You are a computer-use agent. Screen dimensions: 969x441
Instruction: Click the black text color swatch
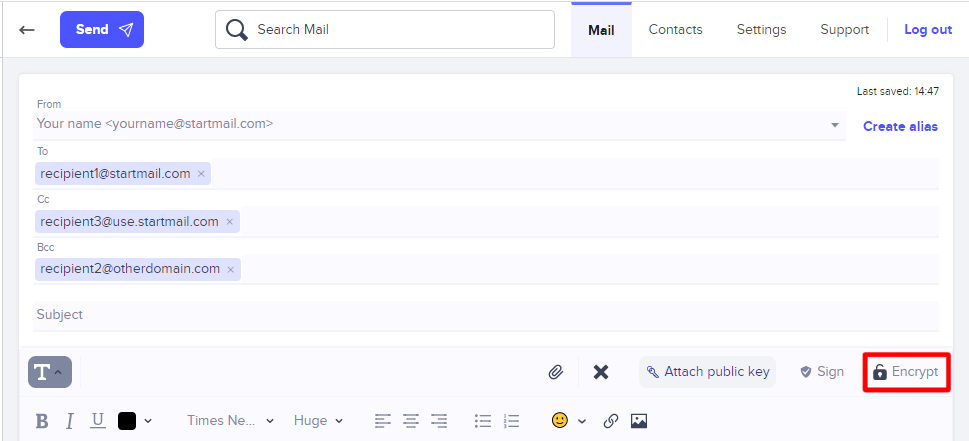(127, 421)
